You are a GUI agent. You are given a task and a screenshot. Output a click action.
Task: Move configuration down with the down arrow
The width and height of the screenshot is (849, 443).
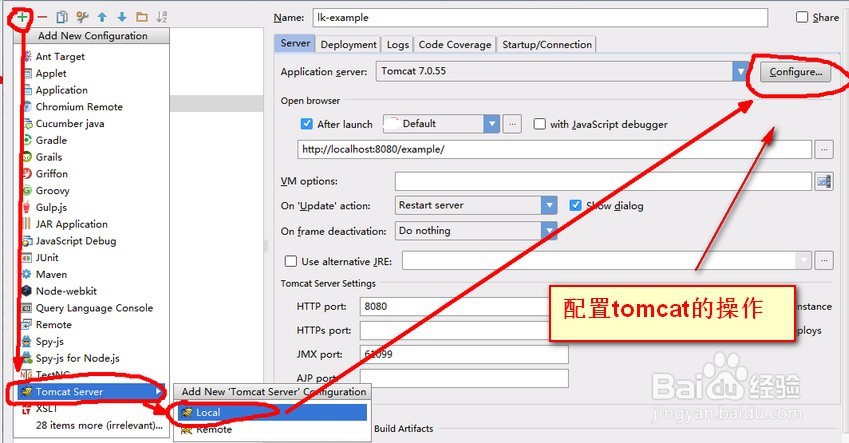pyautogui.click(x=122, y=17)
